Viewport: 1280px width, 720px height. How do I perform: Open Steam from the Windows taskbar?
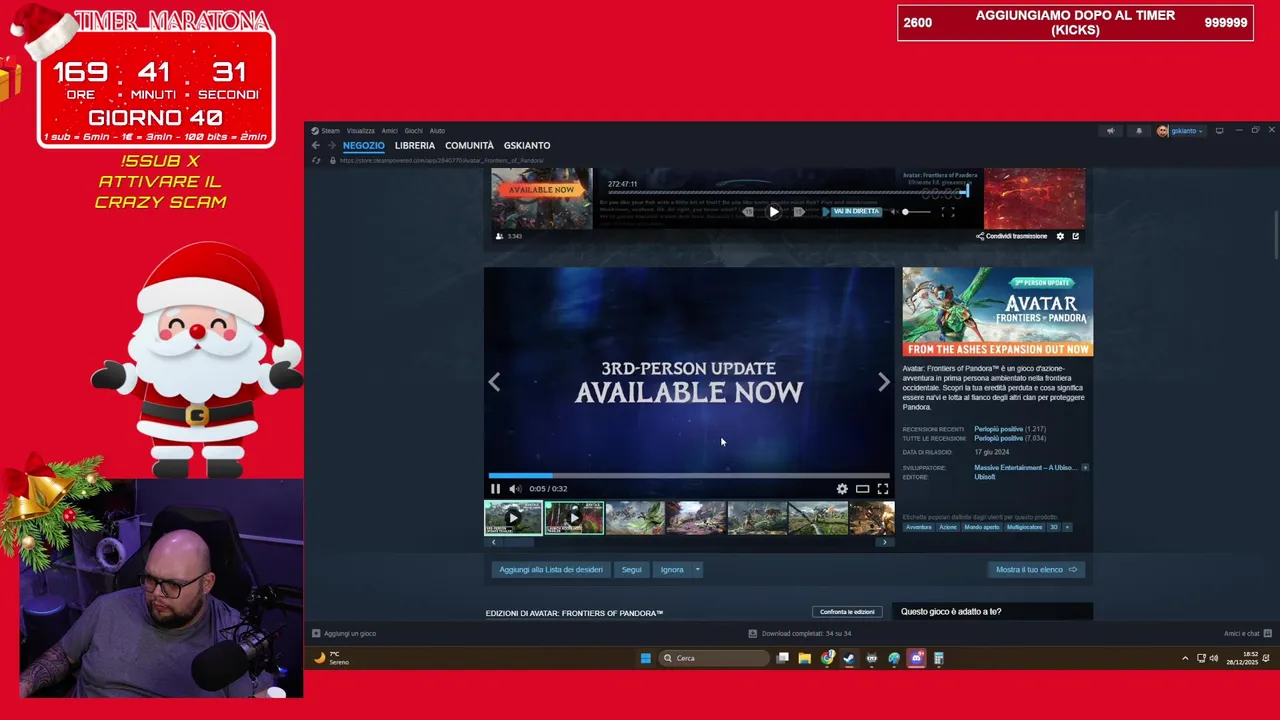[x=849, y=658]
